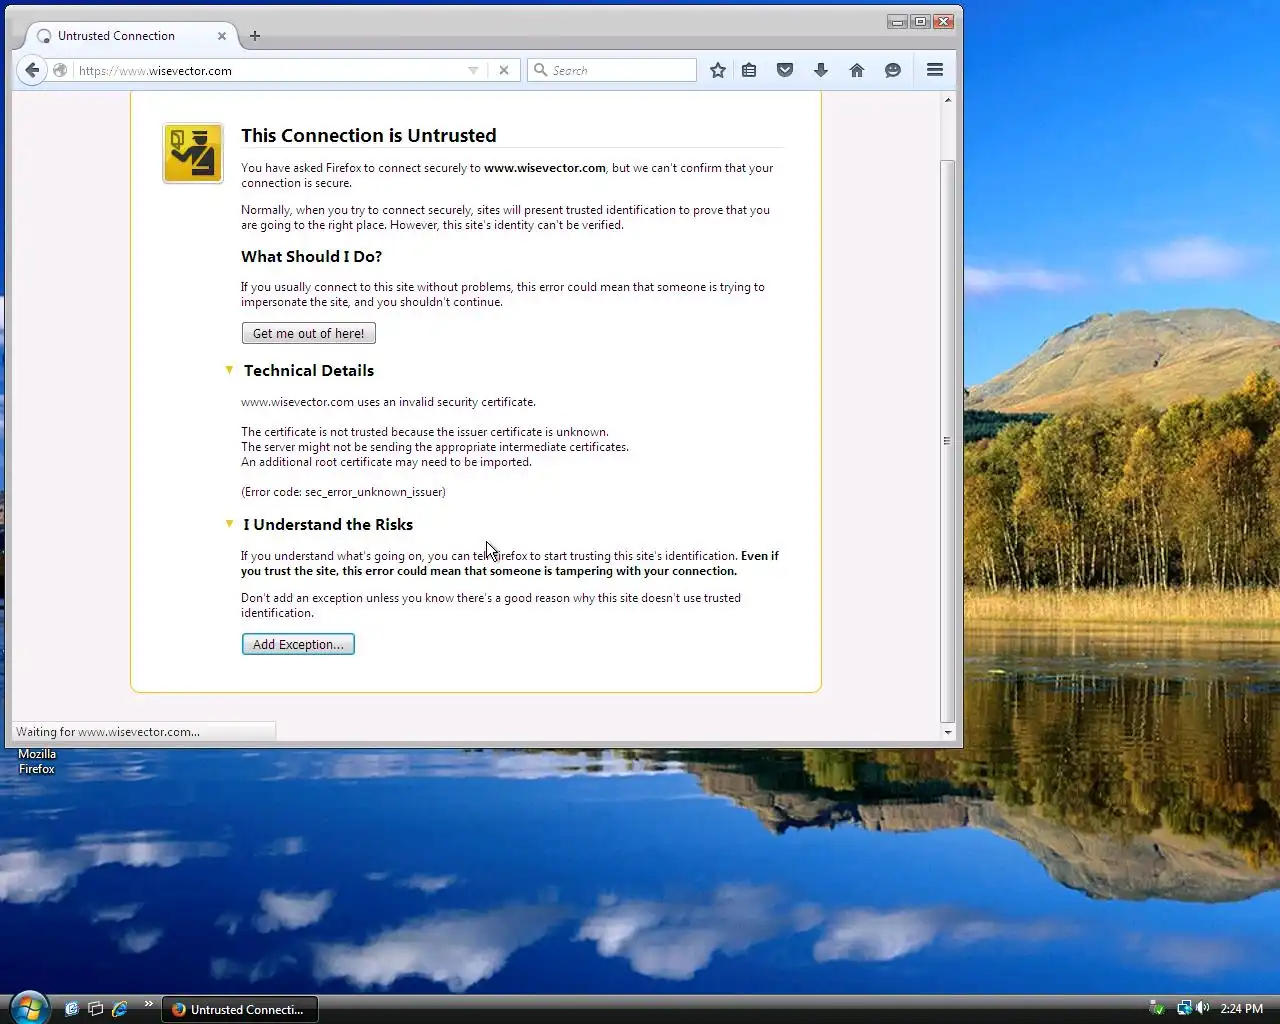Open the Hello chat bubble icon

point(893,70)
